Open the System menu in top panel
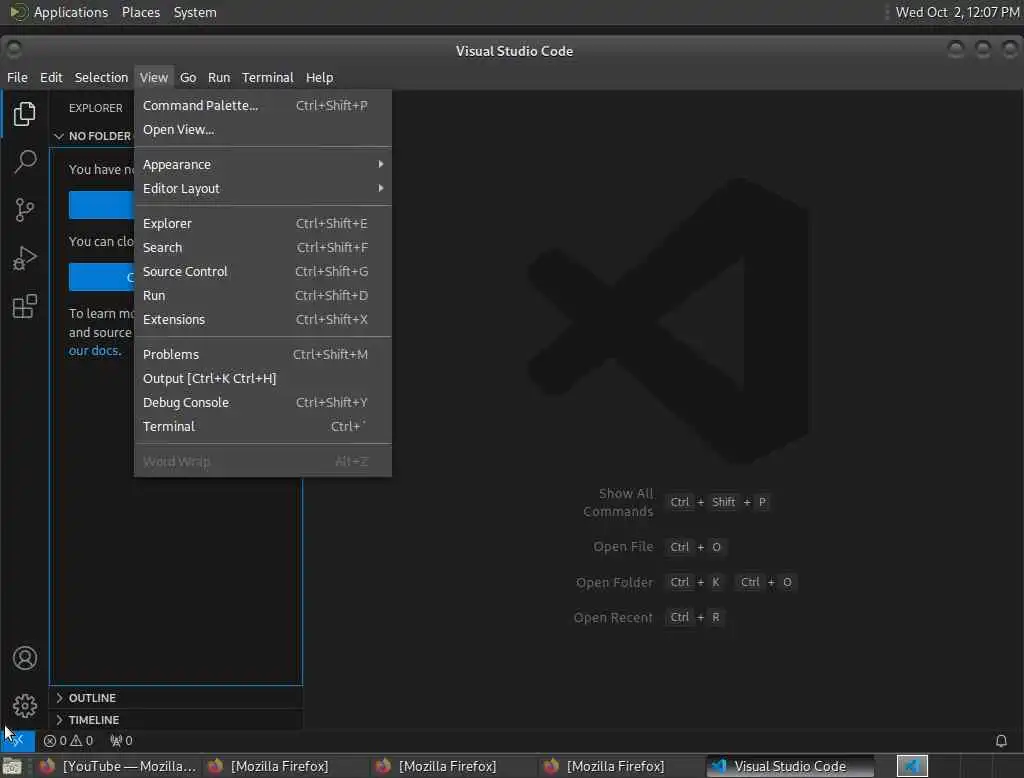 click(x=195, y=12)
